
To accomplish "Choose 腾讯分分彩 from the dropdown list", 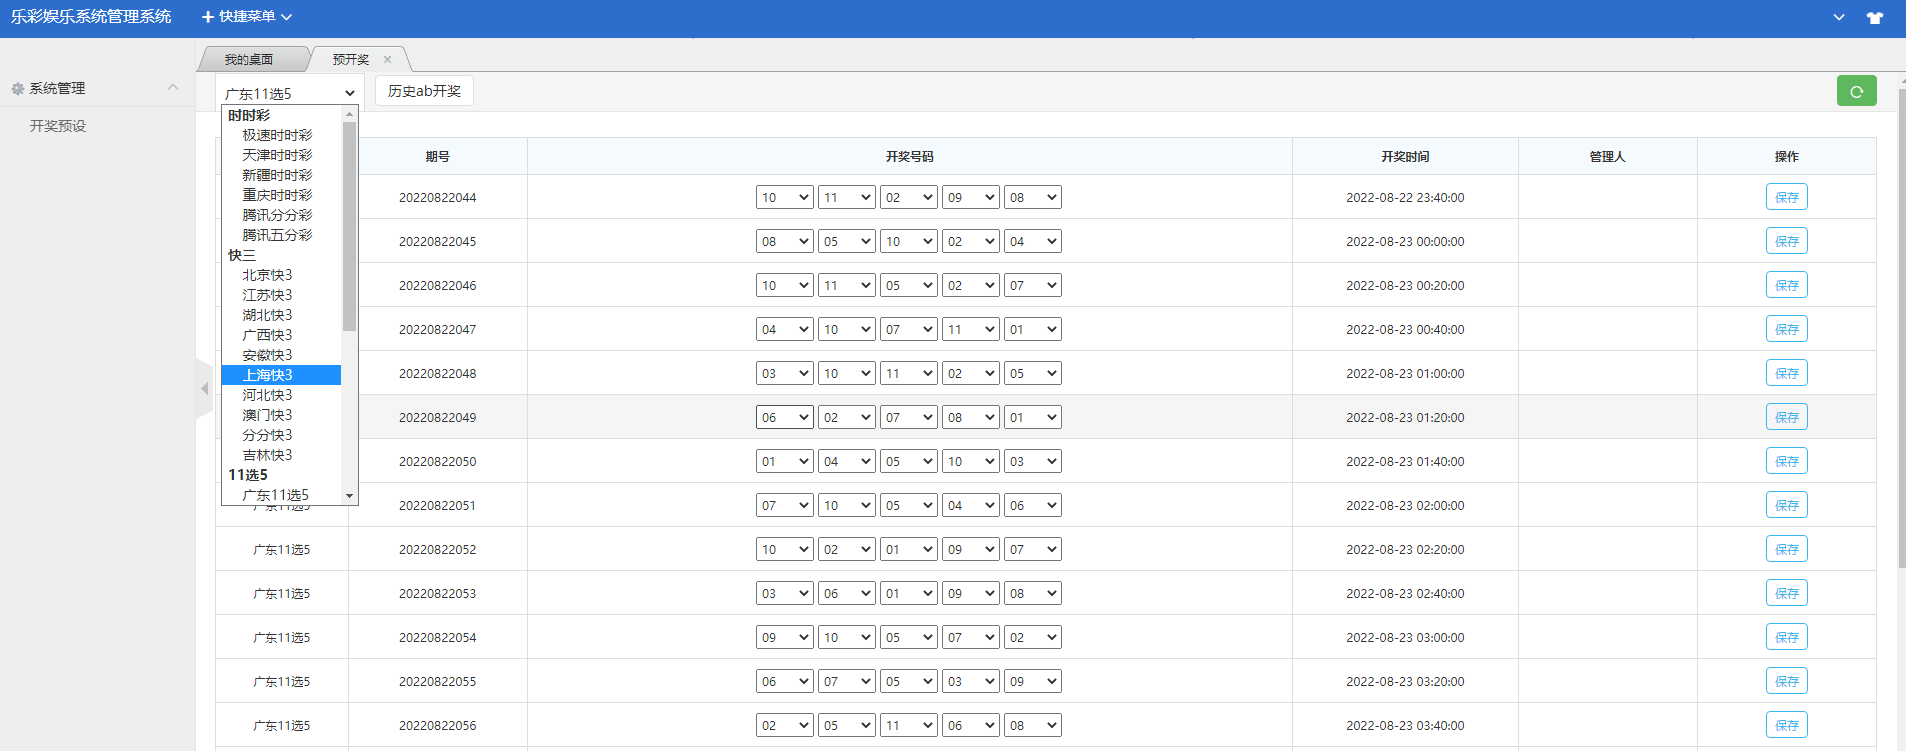I will tap(277, 215).
